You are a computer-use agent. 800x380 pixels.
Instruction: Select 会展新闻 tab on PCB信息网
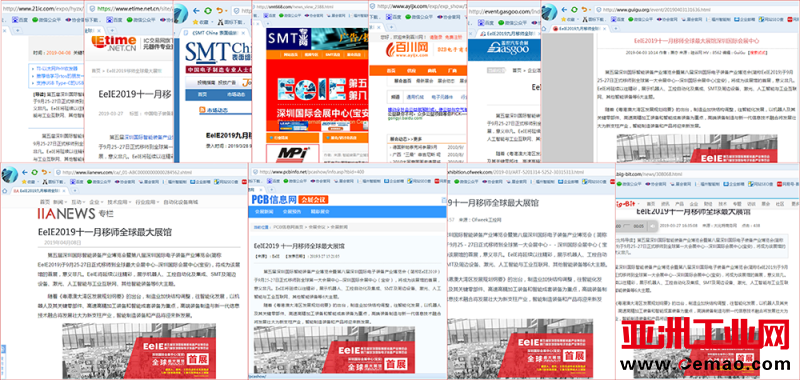264,212
